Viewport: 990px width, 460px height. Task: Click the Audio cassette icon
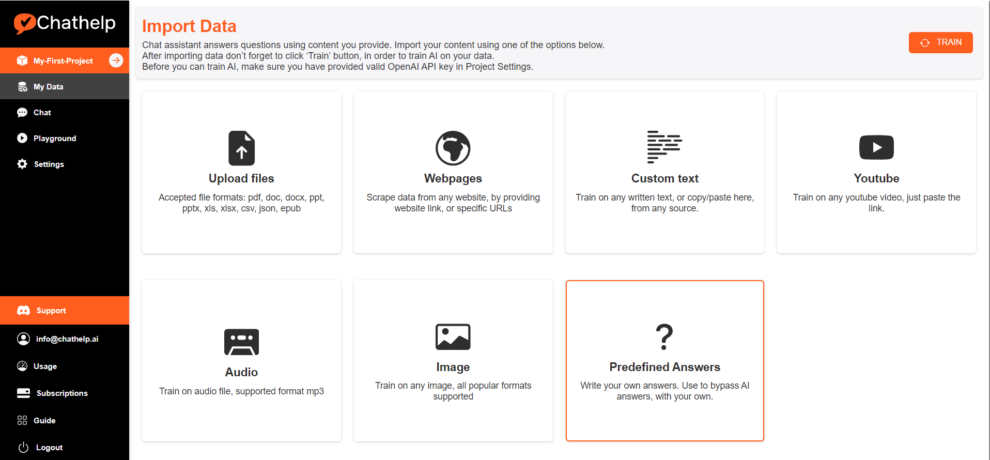[241, 342]
